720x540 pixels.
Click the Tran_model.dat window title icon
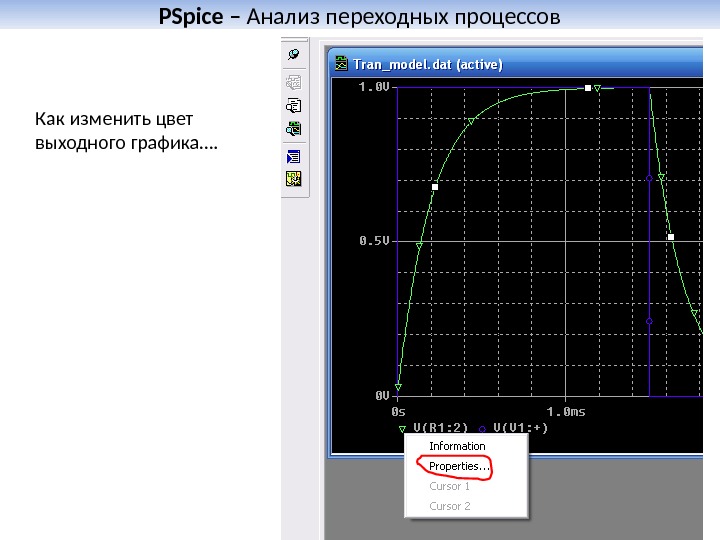(x=341, y=63)
